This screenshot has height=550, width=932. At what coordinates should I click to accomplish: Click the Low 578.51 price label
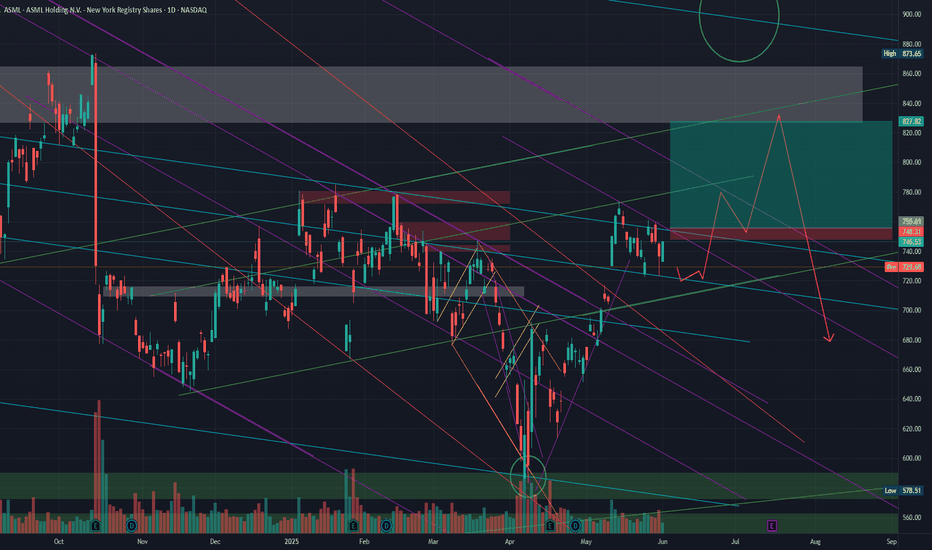coord(902,491)
